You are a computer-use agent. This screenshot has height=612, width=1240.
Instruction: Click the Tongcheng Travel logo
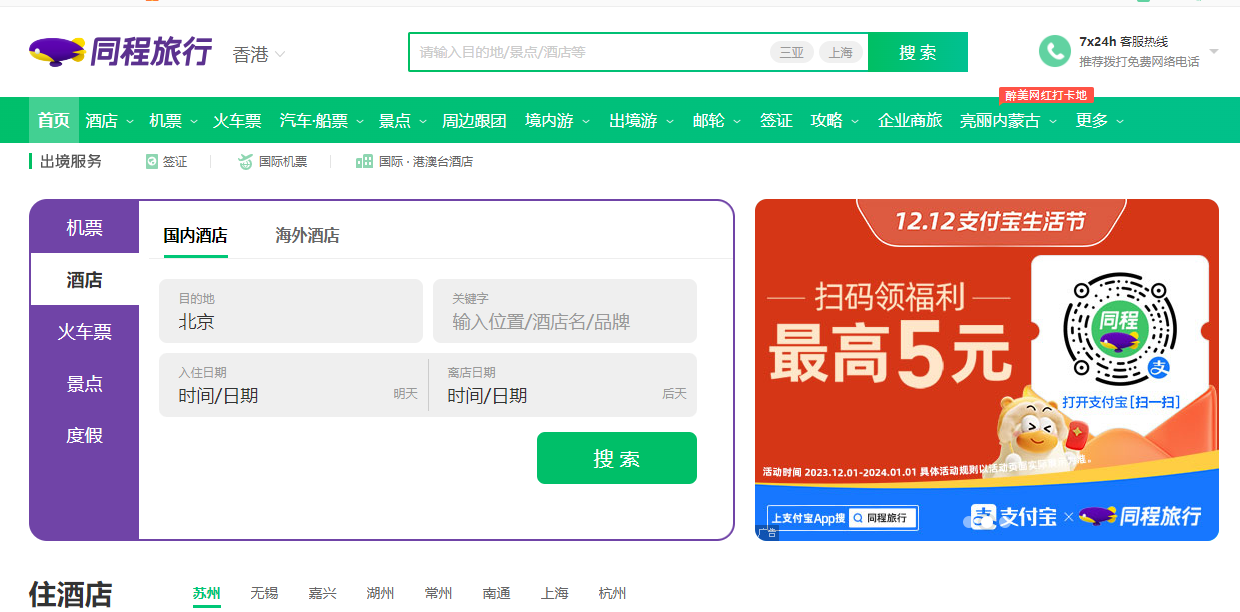coord(120,51)
